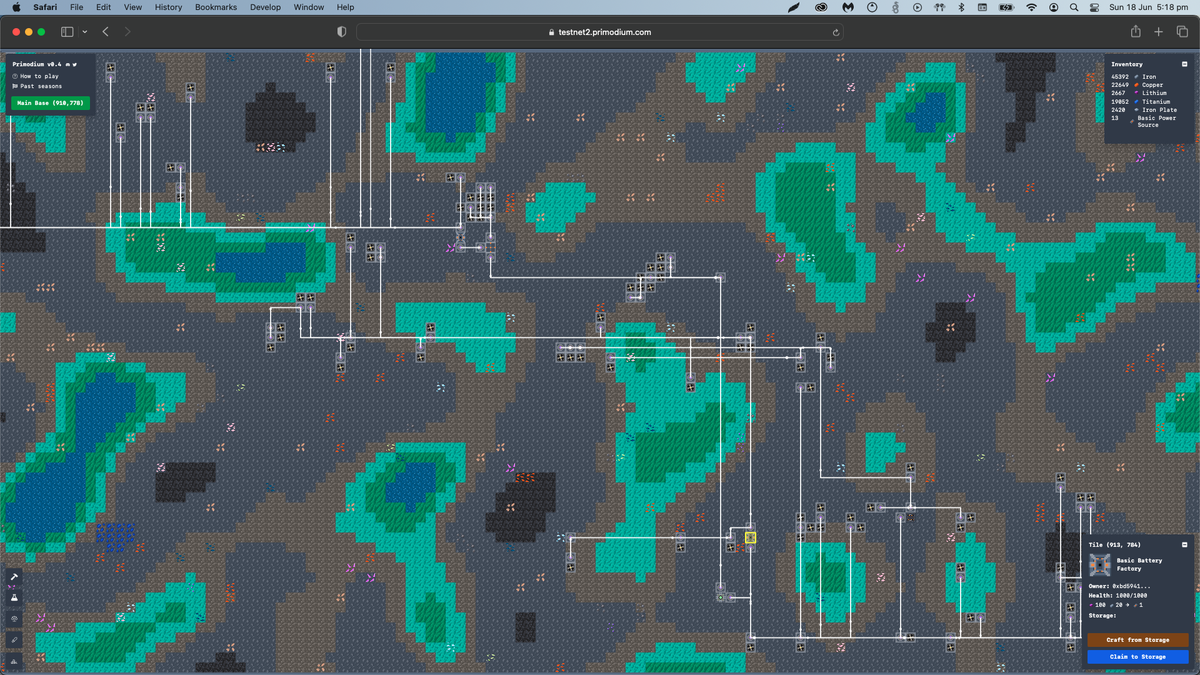Screen dimensions: 1200x675
Task: Open the Edit menu
Action: click(x=103, y=7)
